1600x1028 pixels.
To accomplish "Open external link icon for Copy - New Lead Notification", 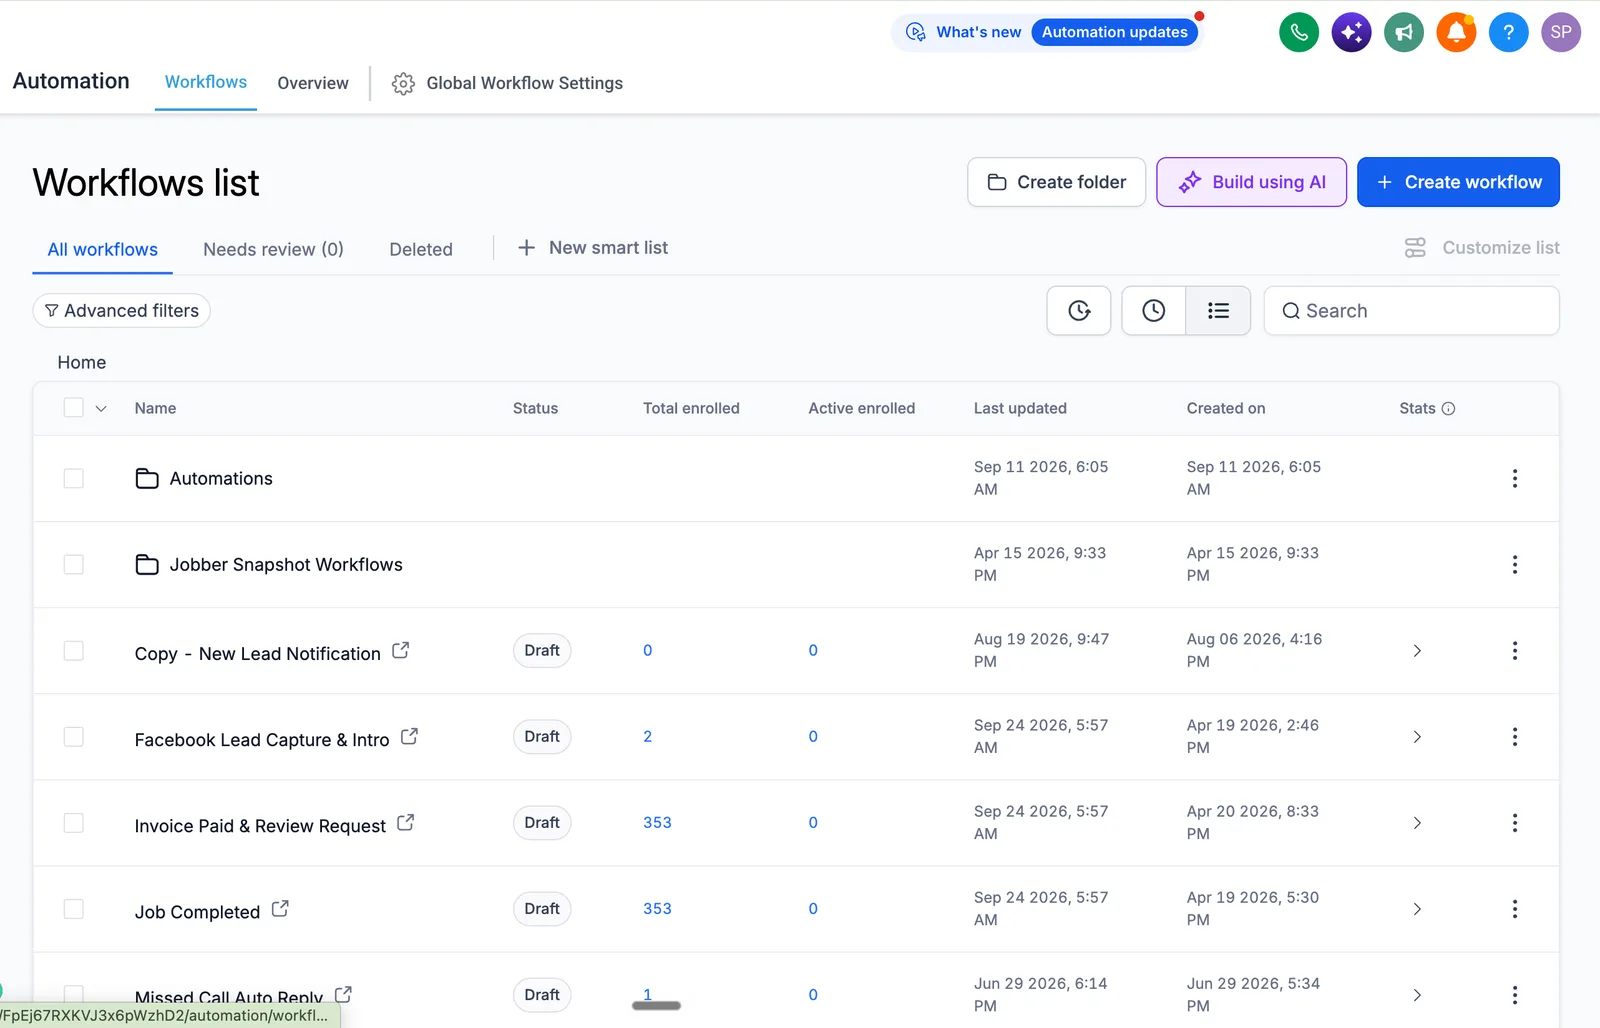I will click(400, 650).
